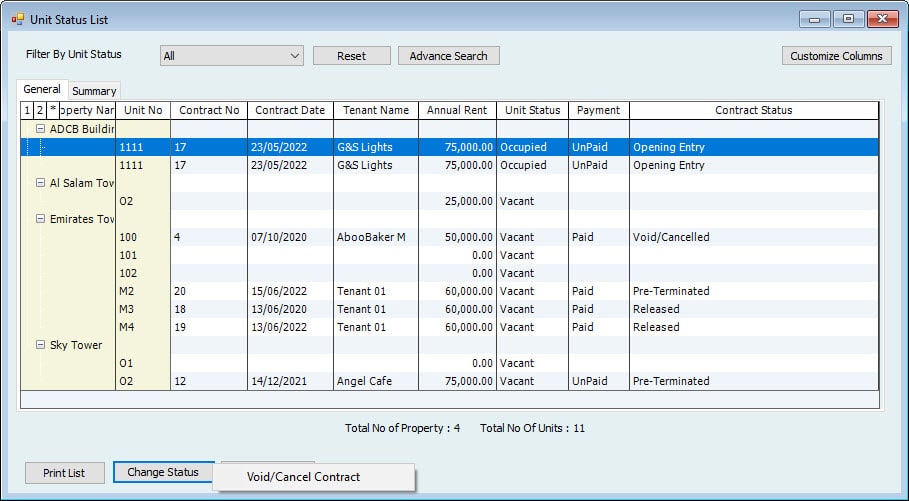Collapse the Al Salam Tower group

(x=40, y=183)
